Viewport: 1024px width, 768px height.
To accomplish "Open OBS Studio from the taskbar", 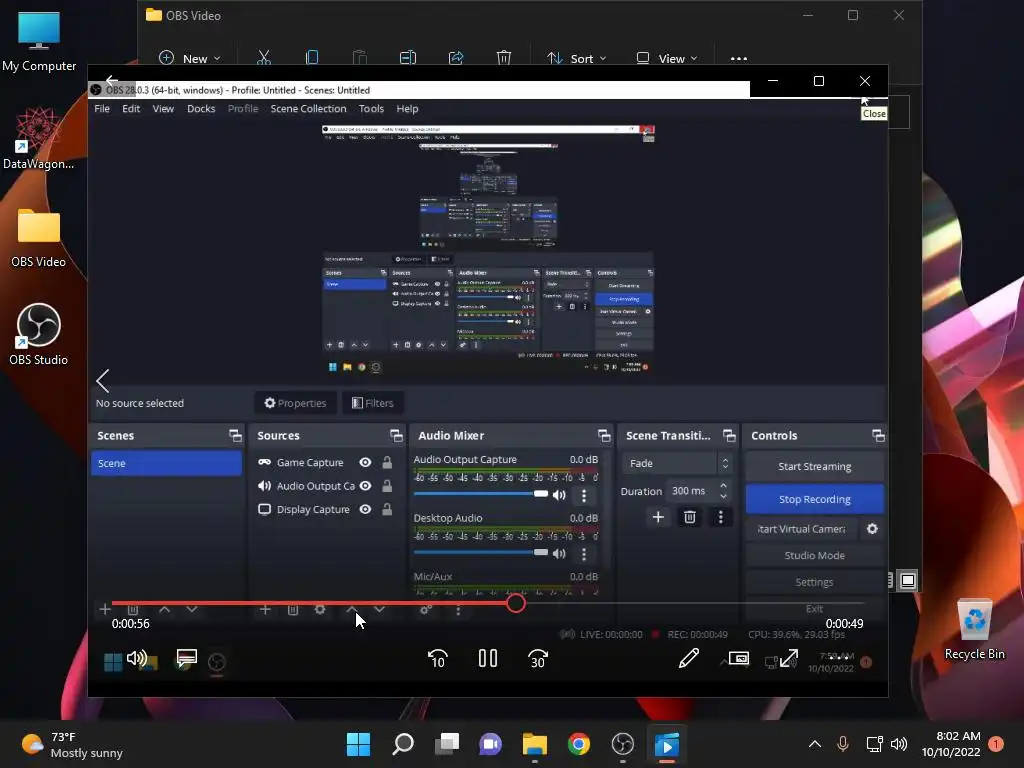I will [x=622, y=744].
